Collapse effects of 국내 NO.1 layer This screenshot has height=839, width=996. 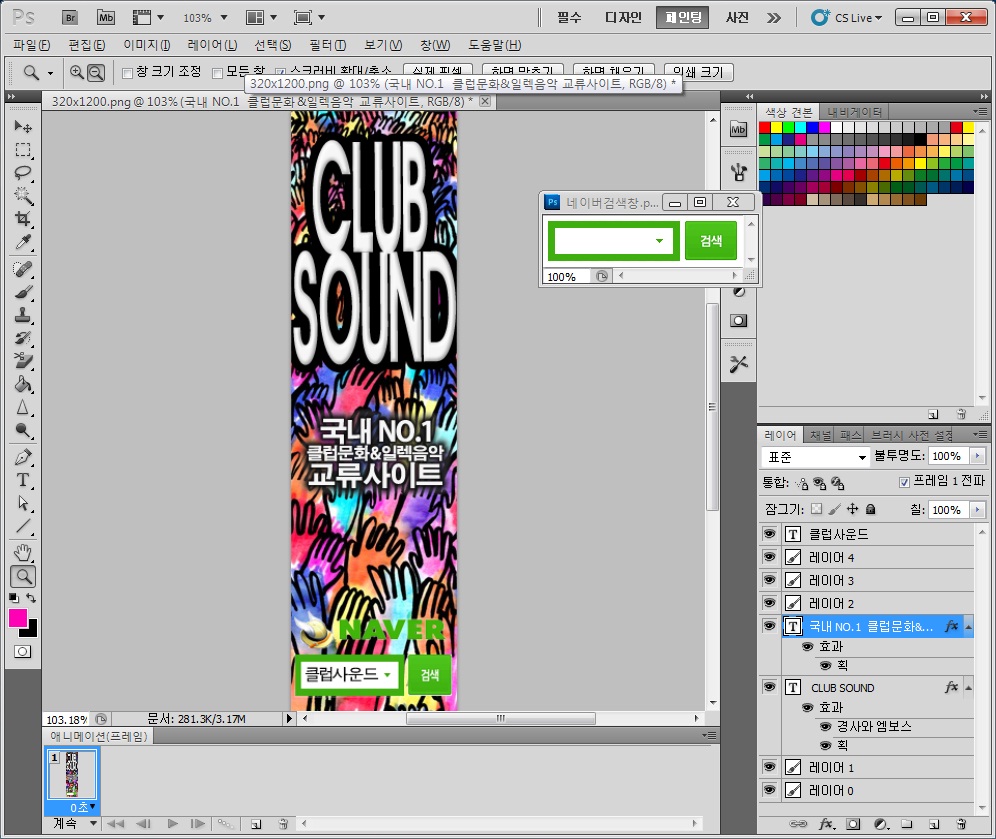click(968, 627)
